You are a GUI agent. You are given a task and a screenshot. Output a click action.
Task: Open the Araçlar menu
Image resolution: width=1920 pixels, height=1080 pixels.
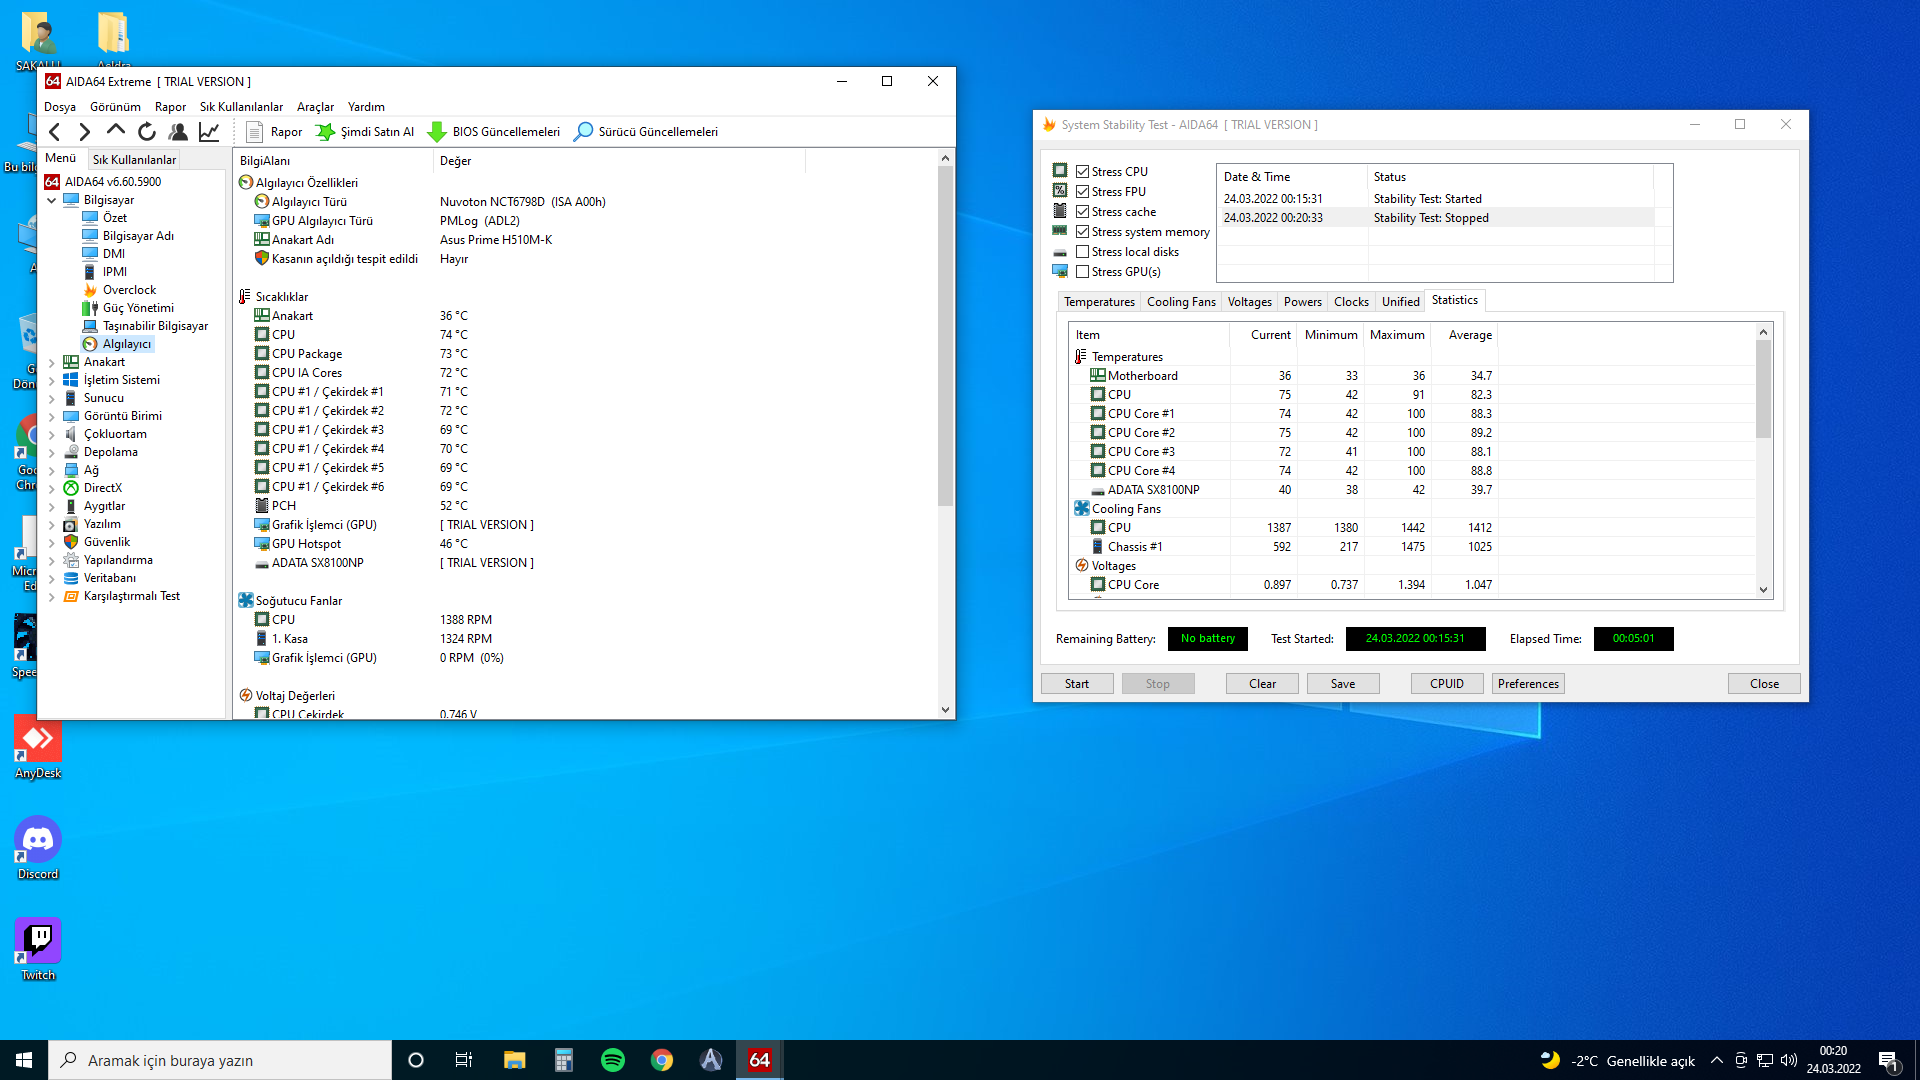[x=315, y=107]
